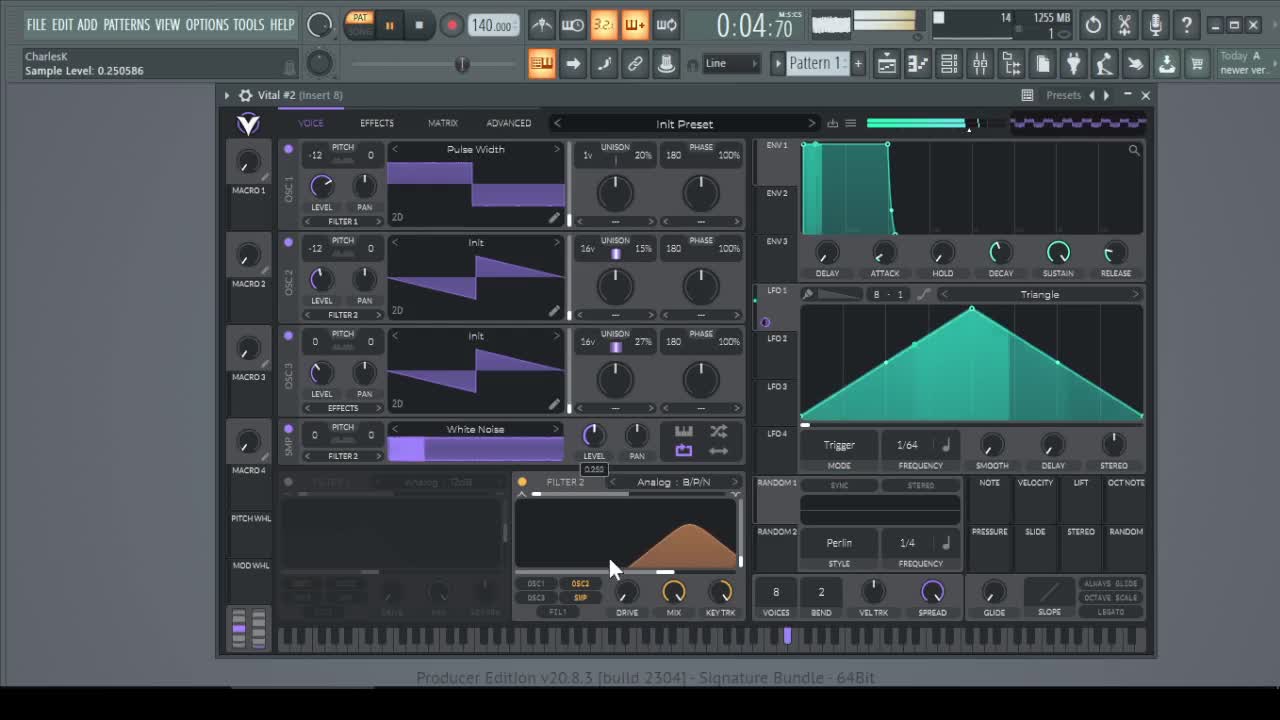Switch to the ADVANCED tab in Vital
This screenshot has height=720, width=1280.
point(509,123)
